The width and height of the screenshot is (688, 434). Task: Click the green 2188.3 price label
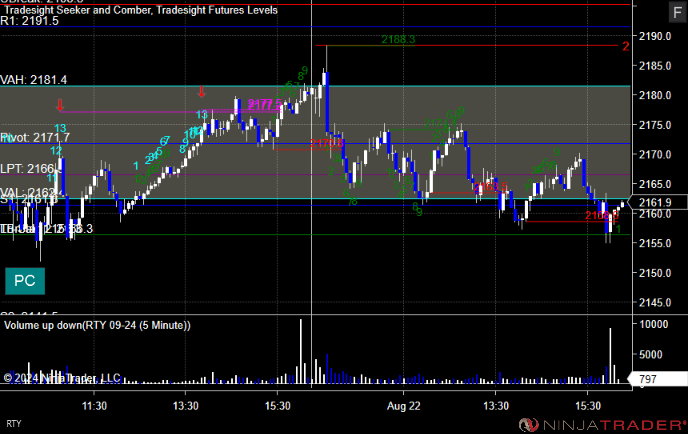click(398, 39)
